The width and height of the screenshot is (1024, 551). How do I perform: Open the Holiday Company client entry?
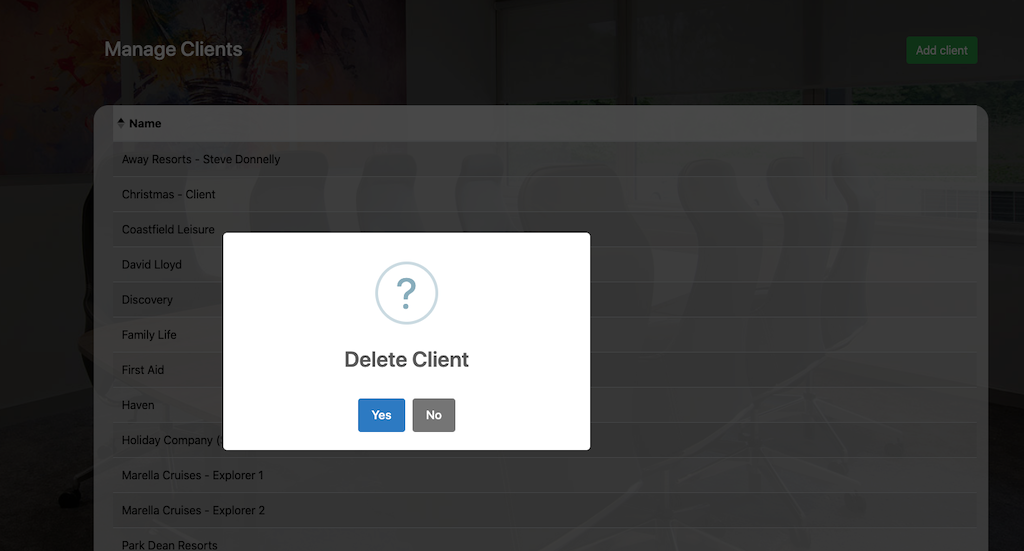point(167,440)
